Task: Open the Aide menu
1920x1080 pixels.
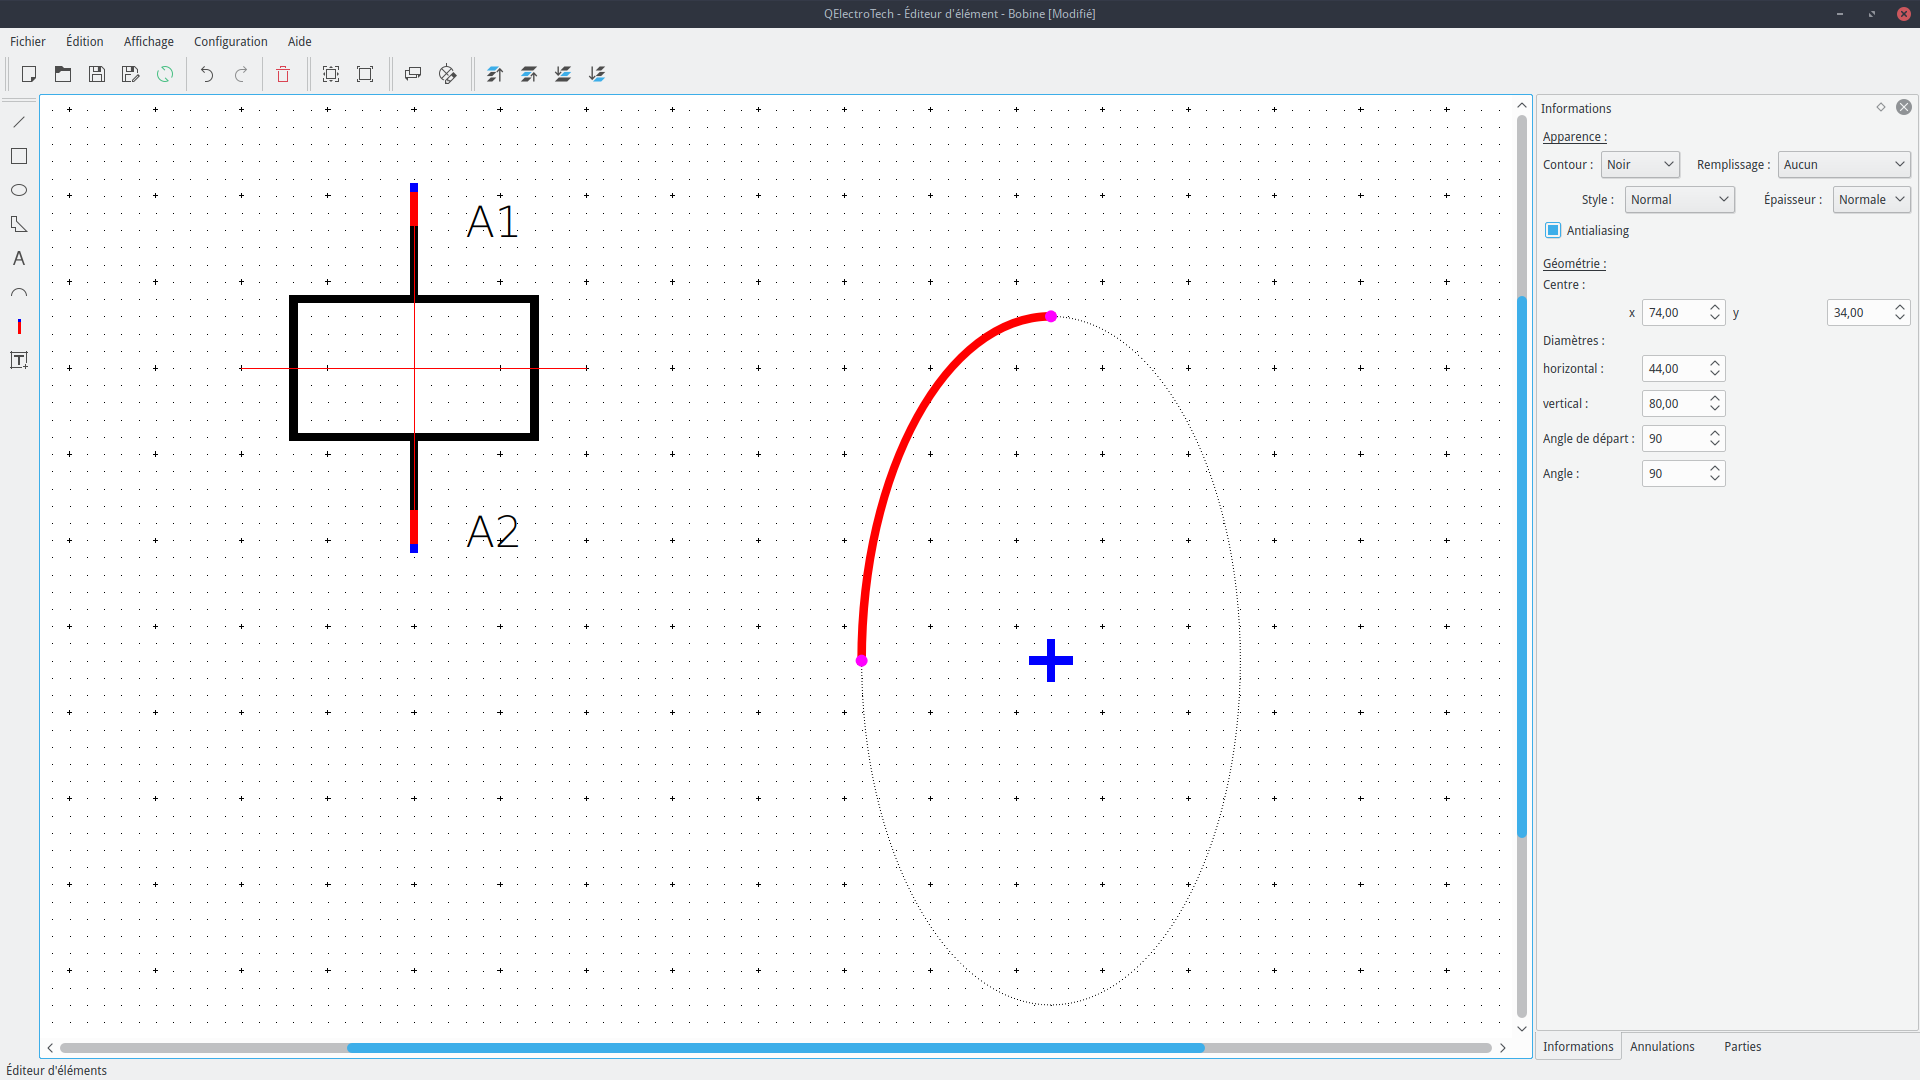Action: [x=300, y=41]
